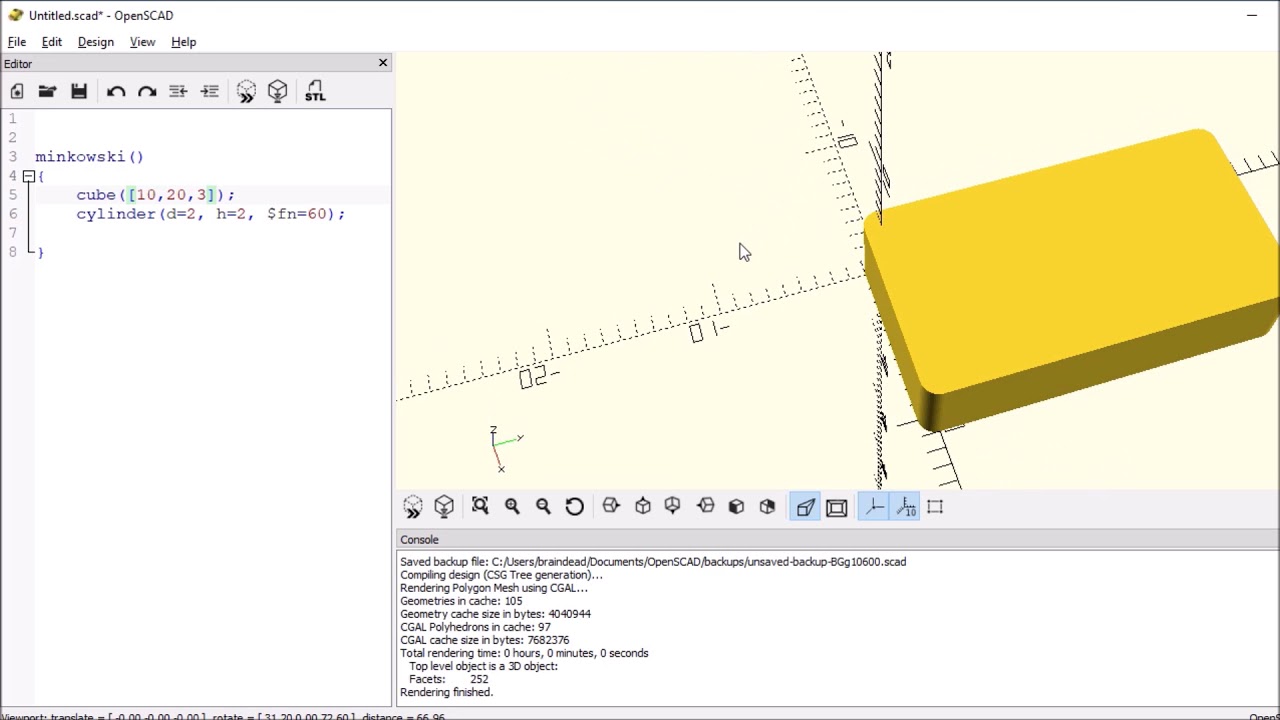Screen dimensions: 1280x720
Task: Switch to Back view
Action: [768, 507]
